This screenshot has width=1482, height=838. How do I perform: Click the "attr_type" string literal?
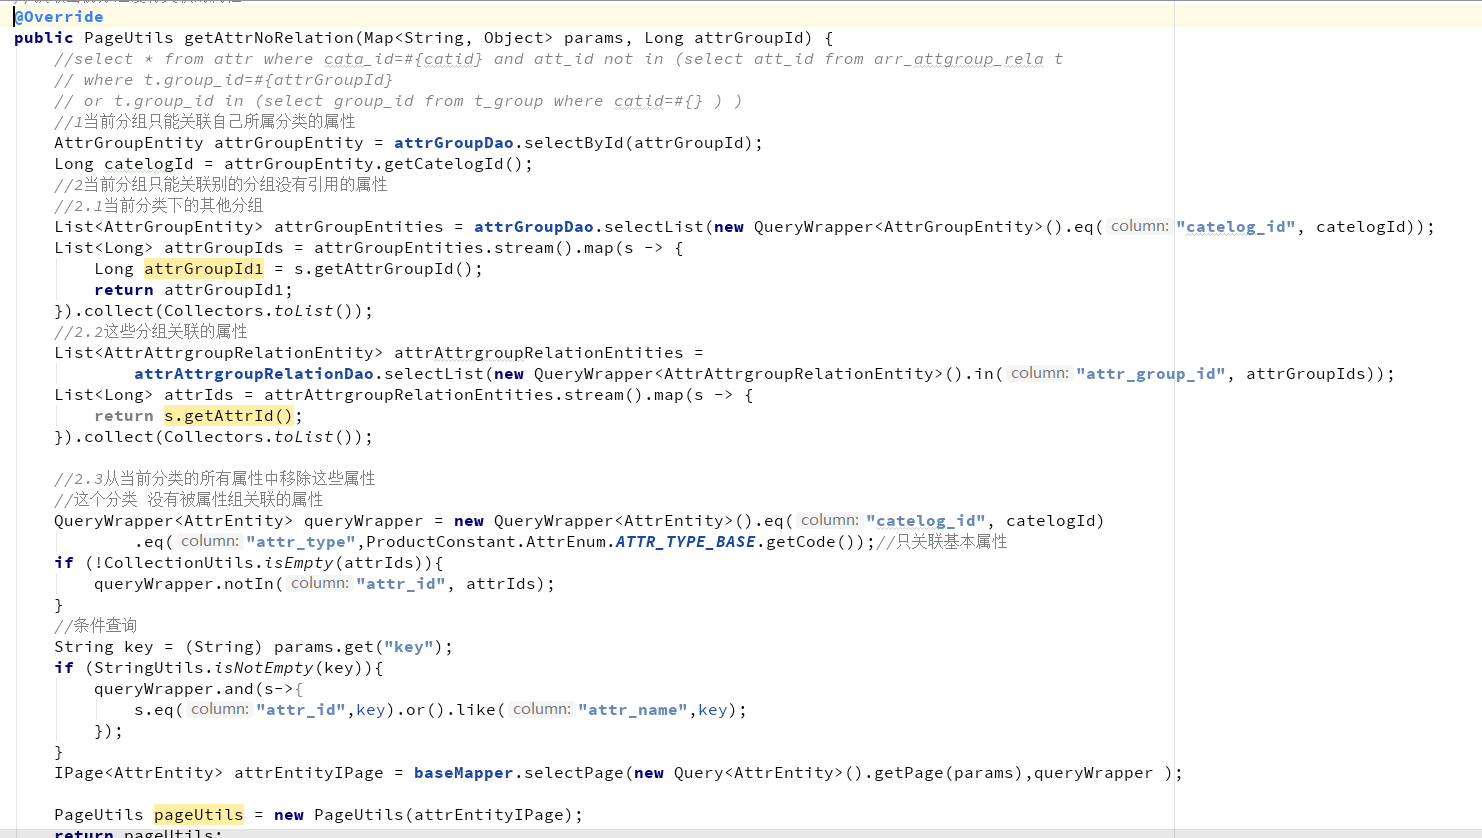(x=300, y=541)
